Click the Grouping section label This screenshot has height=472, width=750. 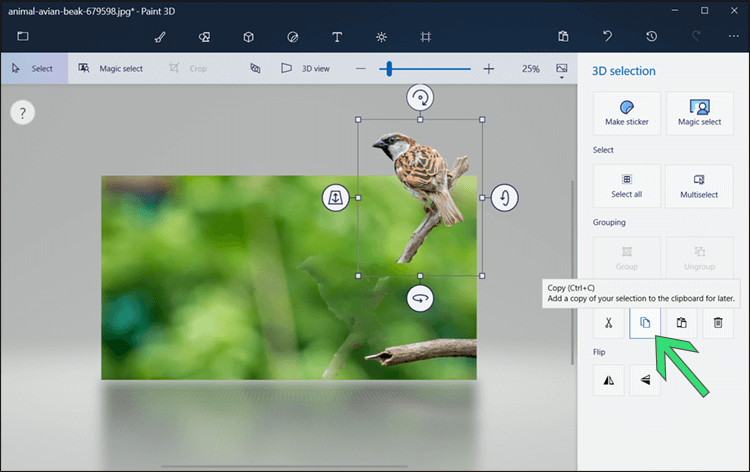click(x=609, y=222)
